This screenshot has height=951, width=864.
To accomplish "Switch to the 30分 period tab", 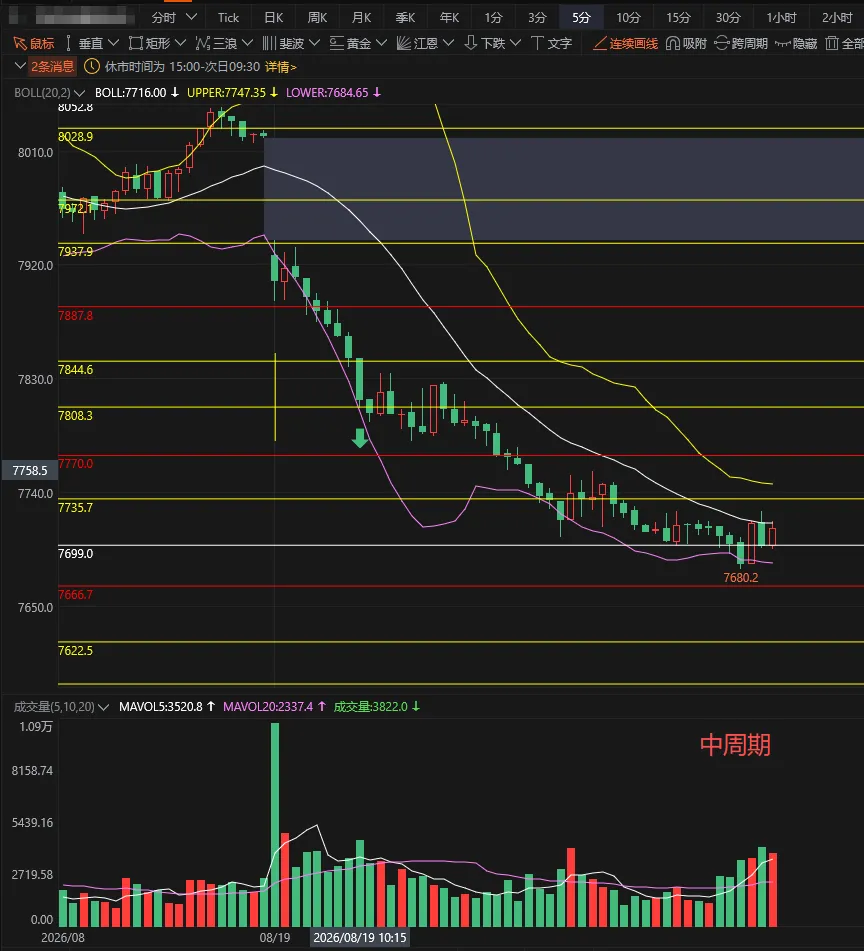I will pos(728,18).
